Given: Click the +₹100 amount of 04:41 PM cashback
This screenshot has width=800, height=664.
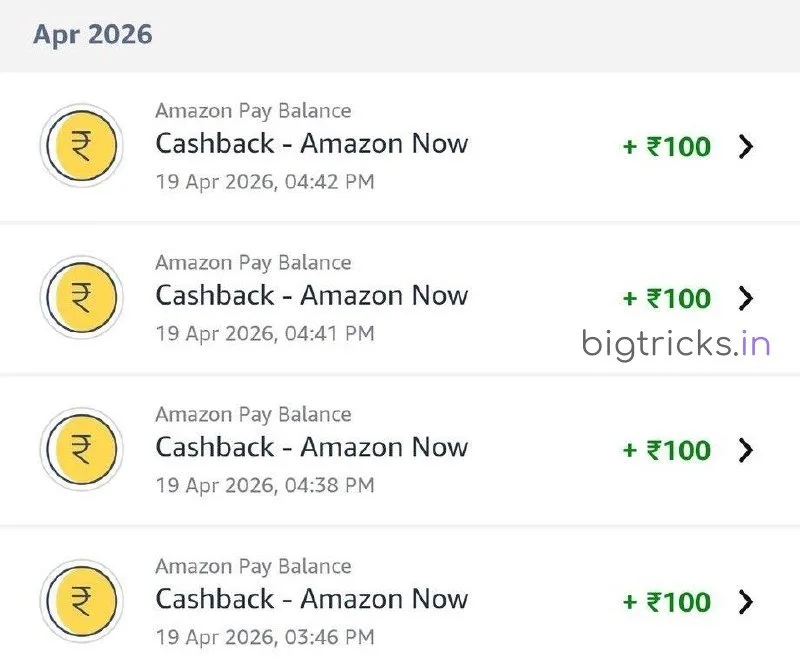Looking at the screenshot, I should 666,299.
